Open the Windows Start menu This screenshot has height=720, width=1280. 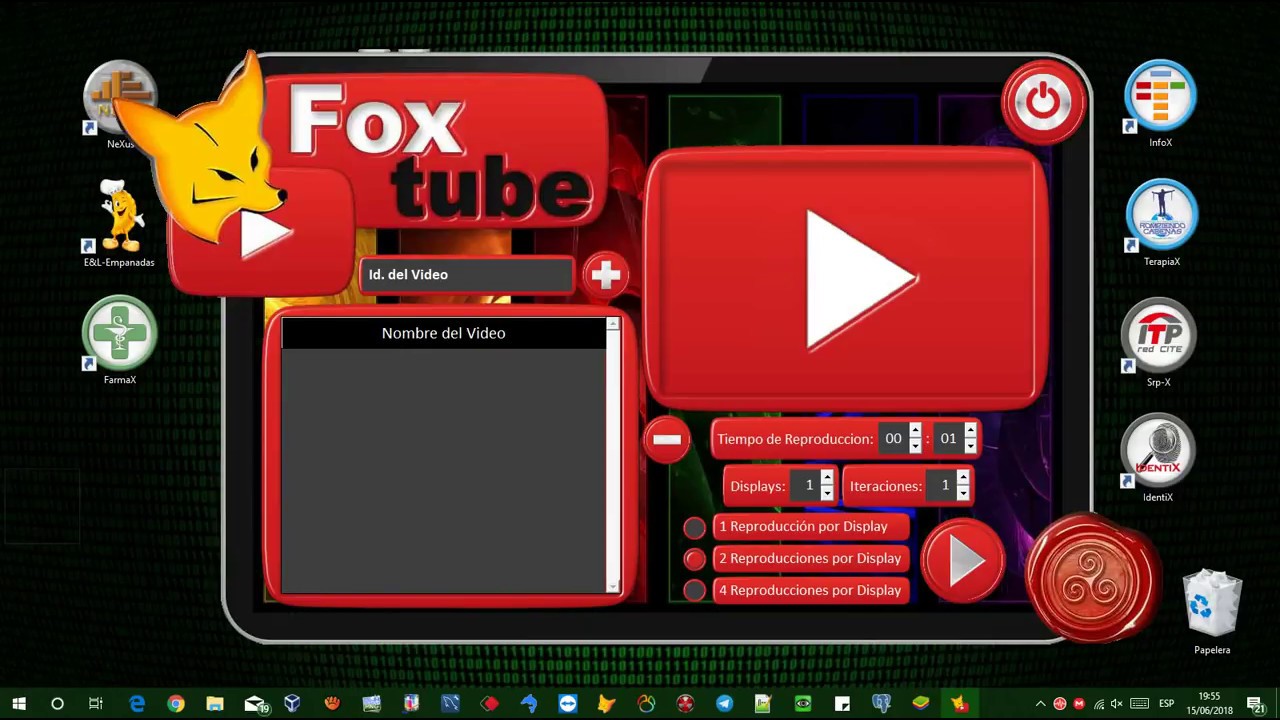tap(18, 704)
